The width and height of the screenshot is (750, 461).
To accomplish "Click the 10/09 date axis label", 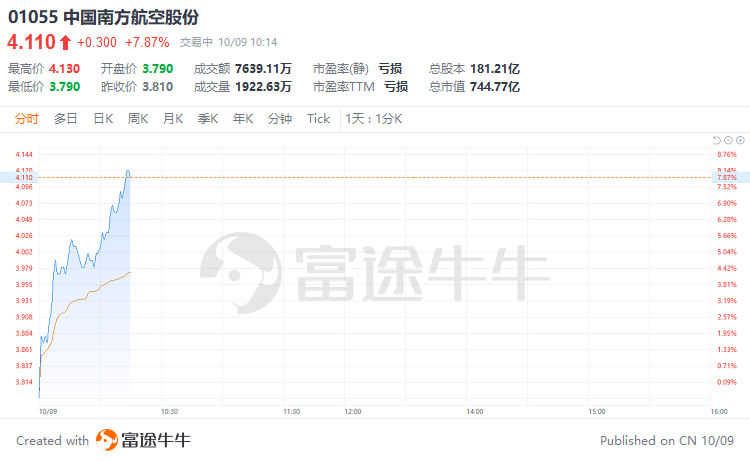I will tap(48, 412).
